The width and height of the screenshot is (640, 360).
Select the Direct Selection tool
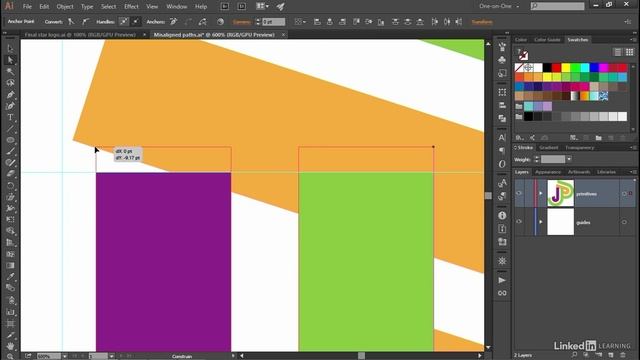pos(10,60)
